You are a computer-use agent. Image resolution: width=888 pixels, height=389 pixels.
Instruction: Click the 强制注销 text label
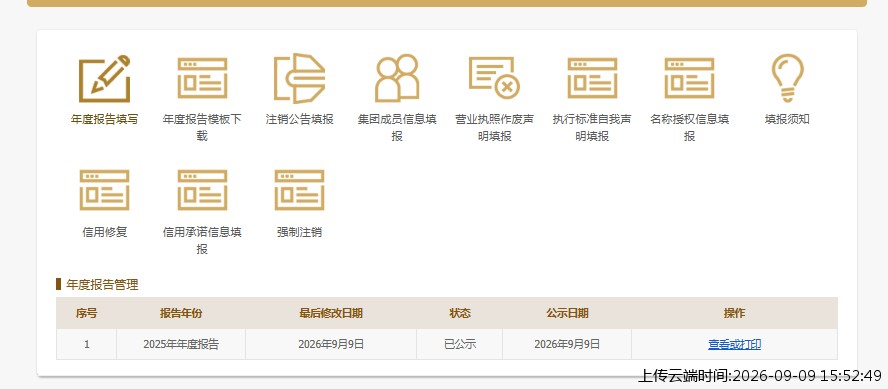300,232
